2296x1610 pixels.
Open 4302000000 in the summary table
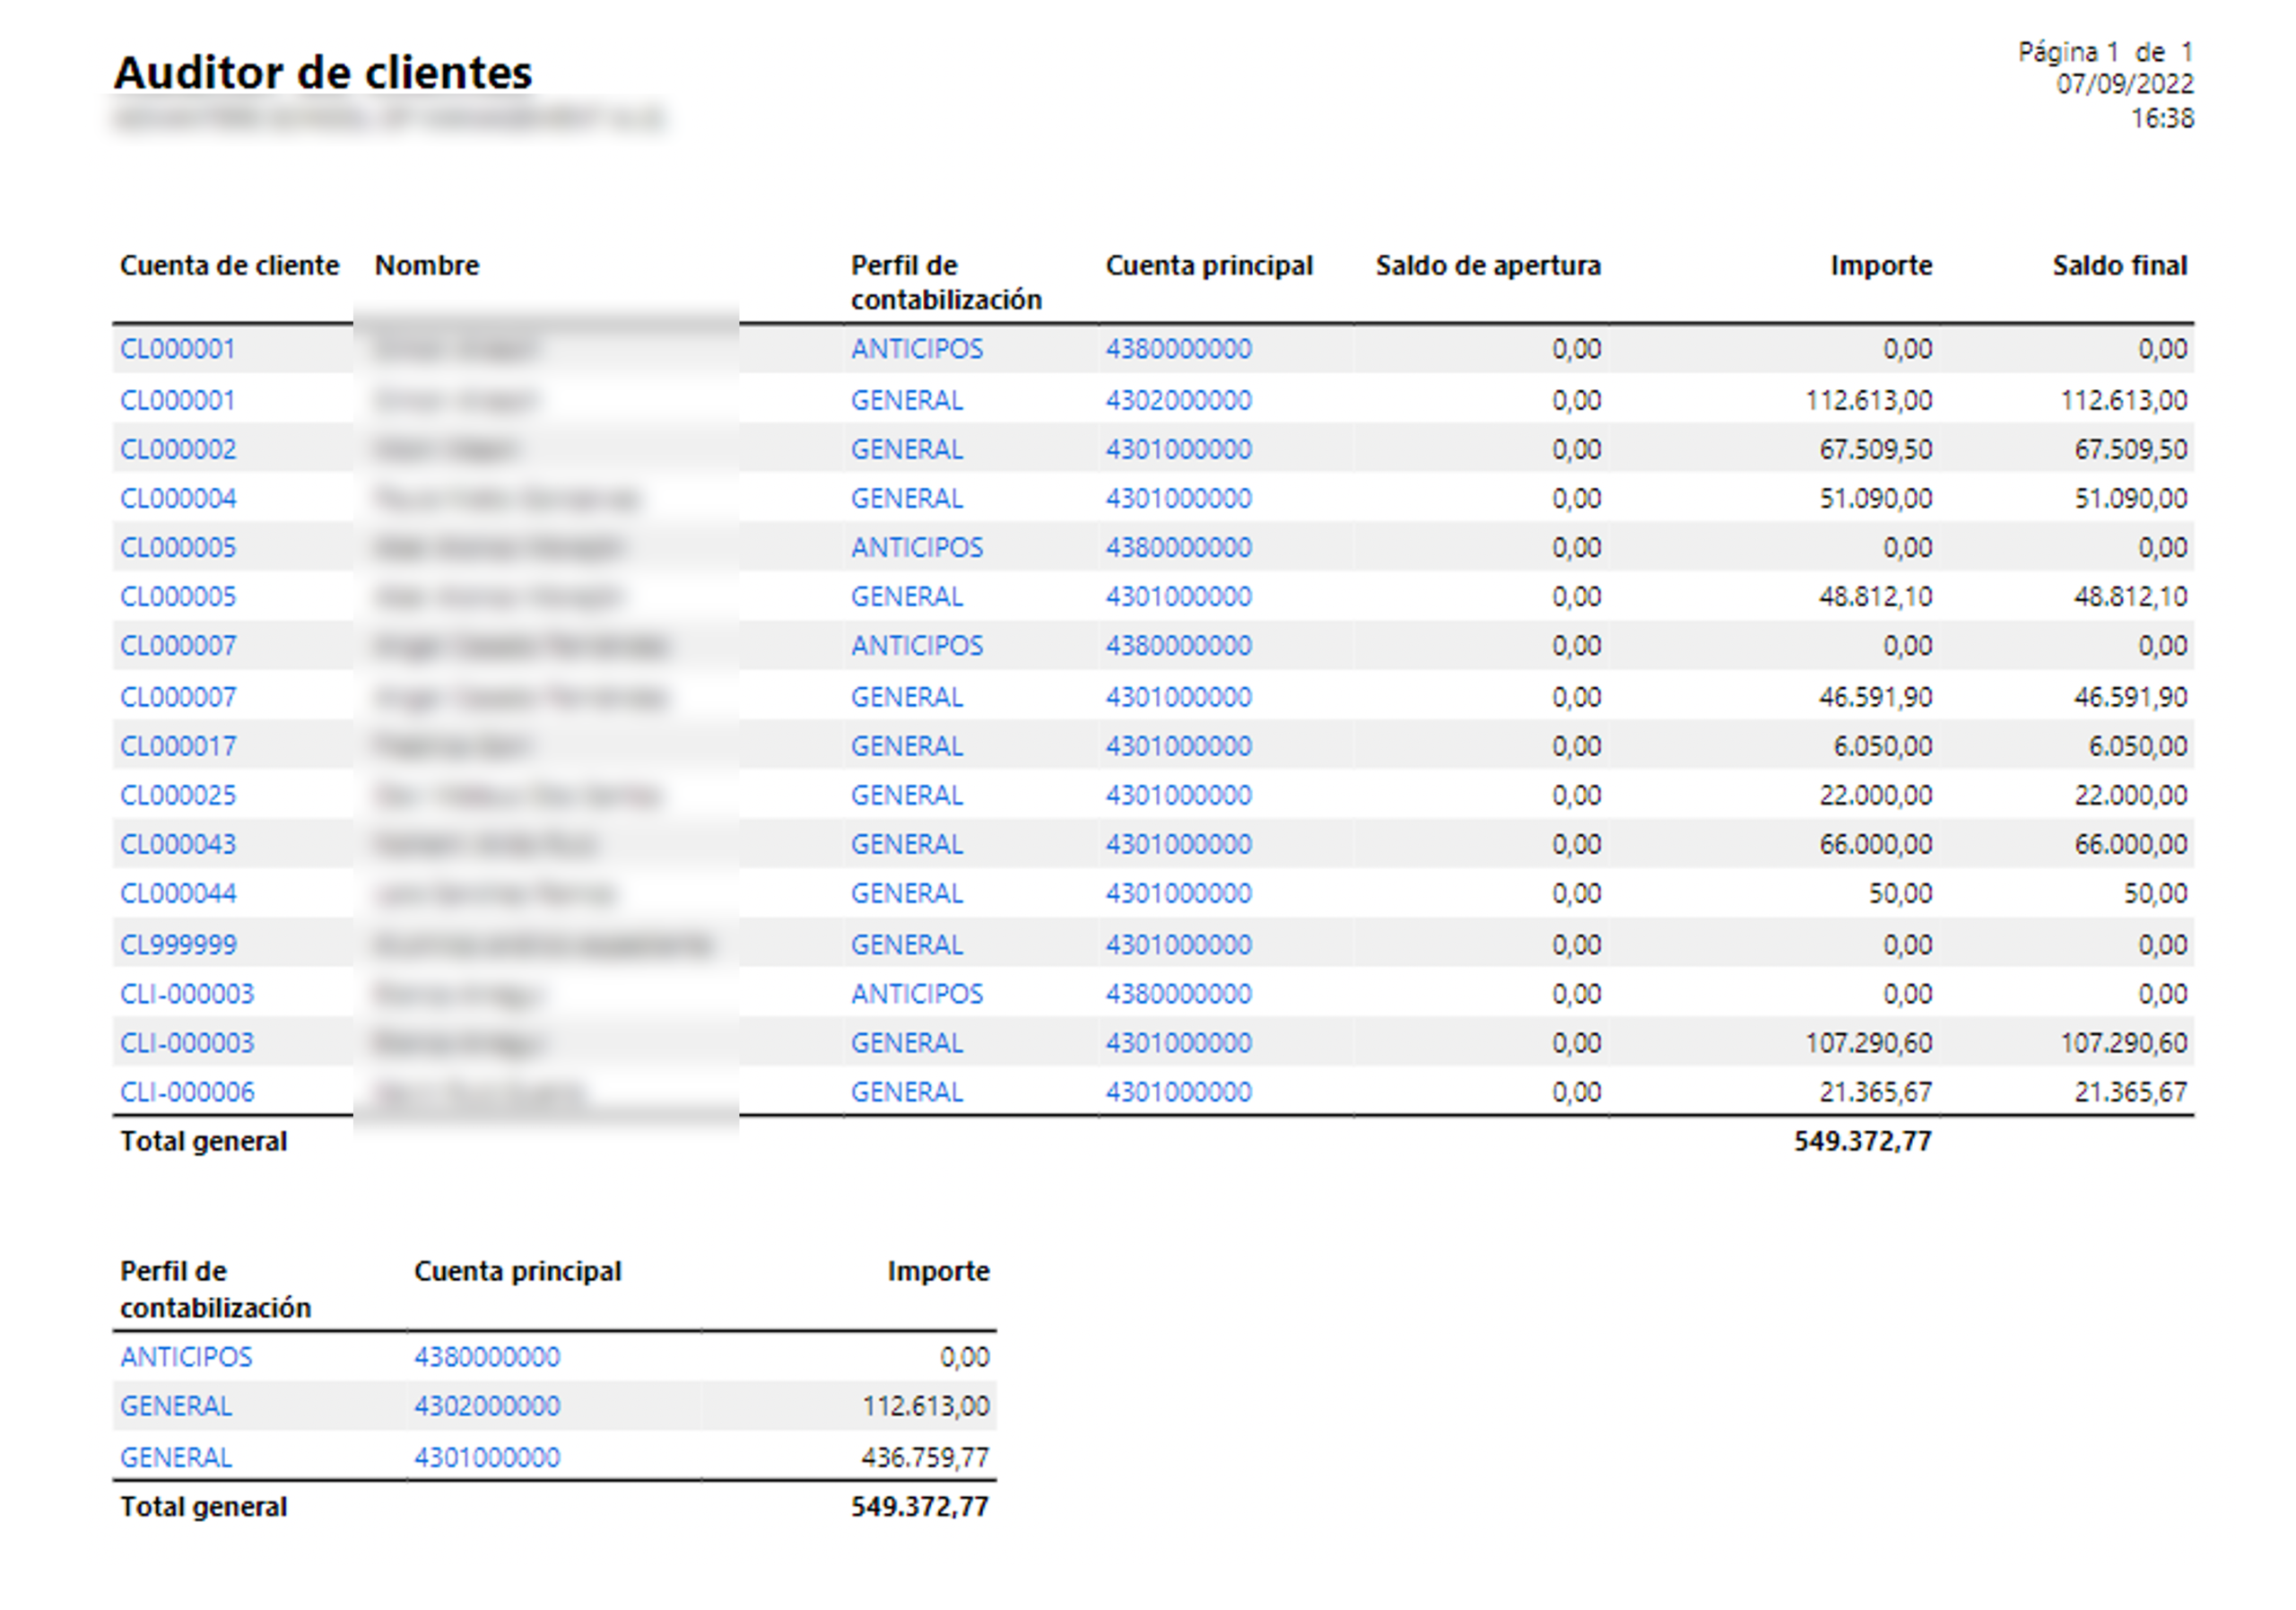click(487, 1406)
